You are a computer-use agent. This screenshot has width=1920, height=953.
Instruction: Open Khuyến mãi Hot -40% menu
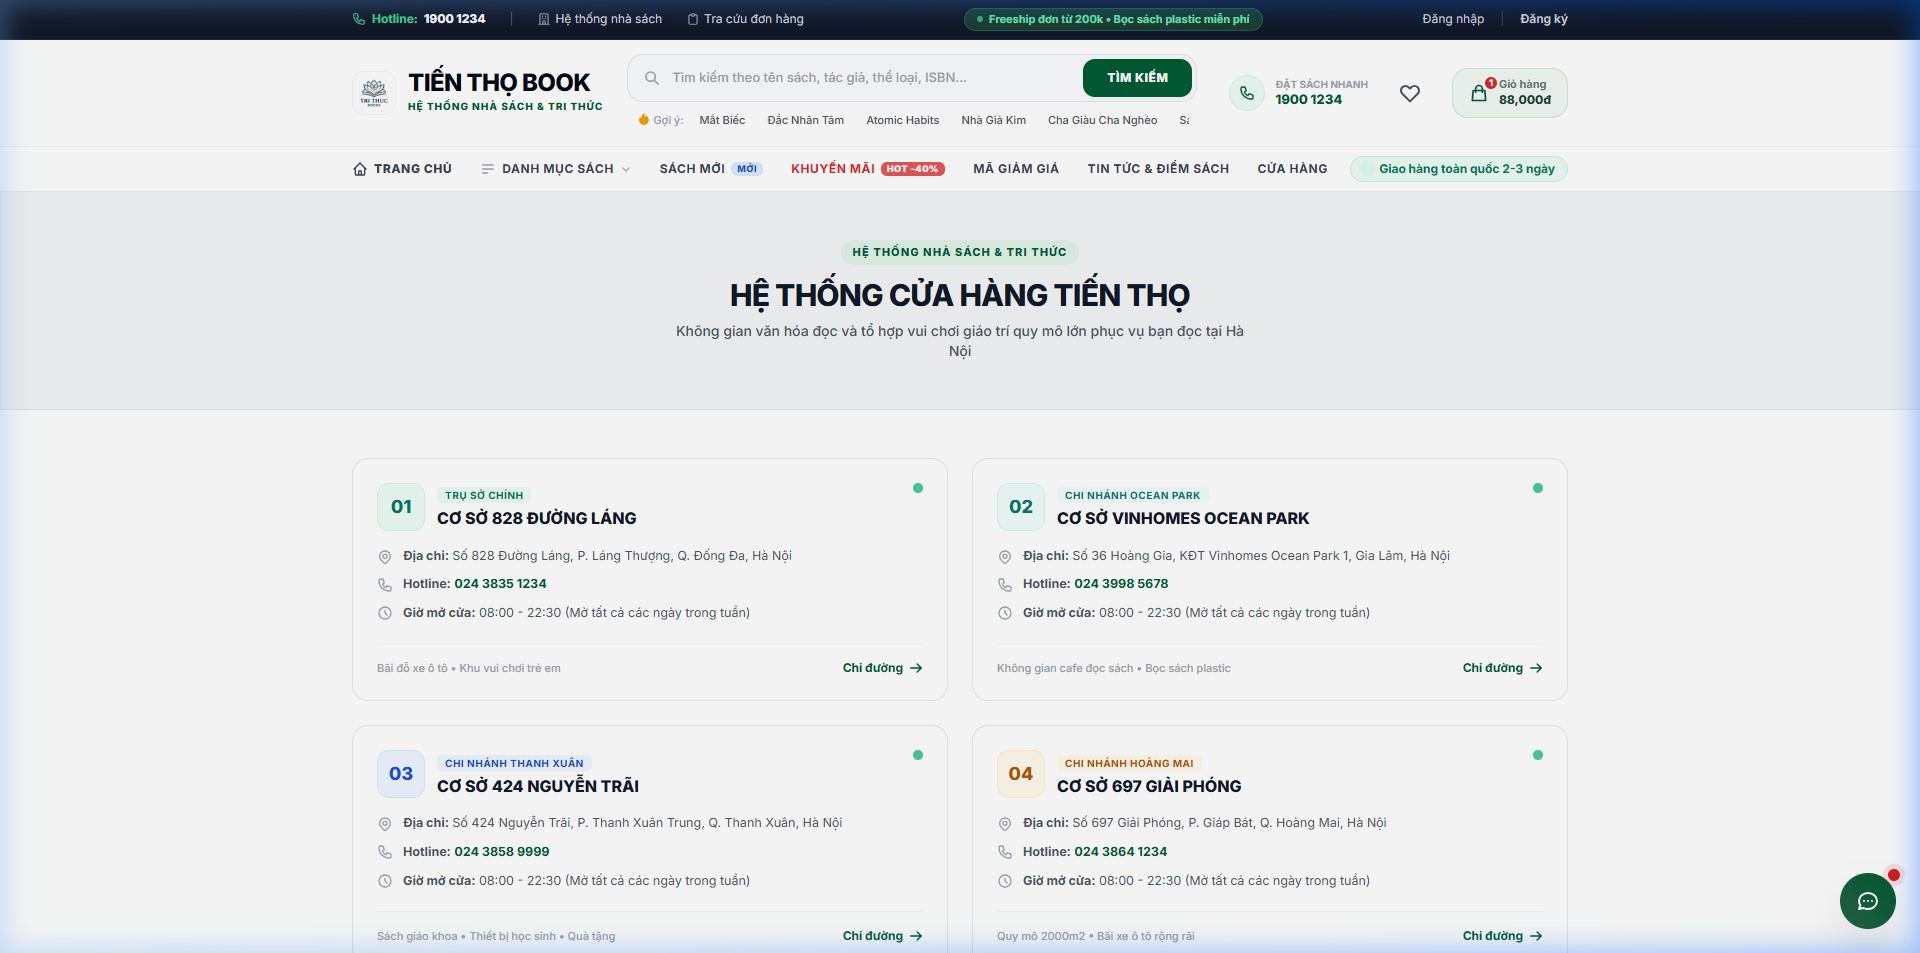click(x=868, y=169)
